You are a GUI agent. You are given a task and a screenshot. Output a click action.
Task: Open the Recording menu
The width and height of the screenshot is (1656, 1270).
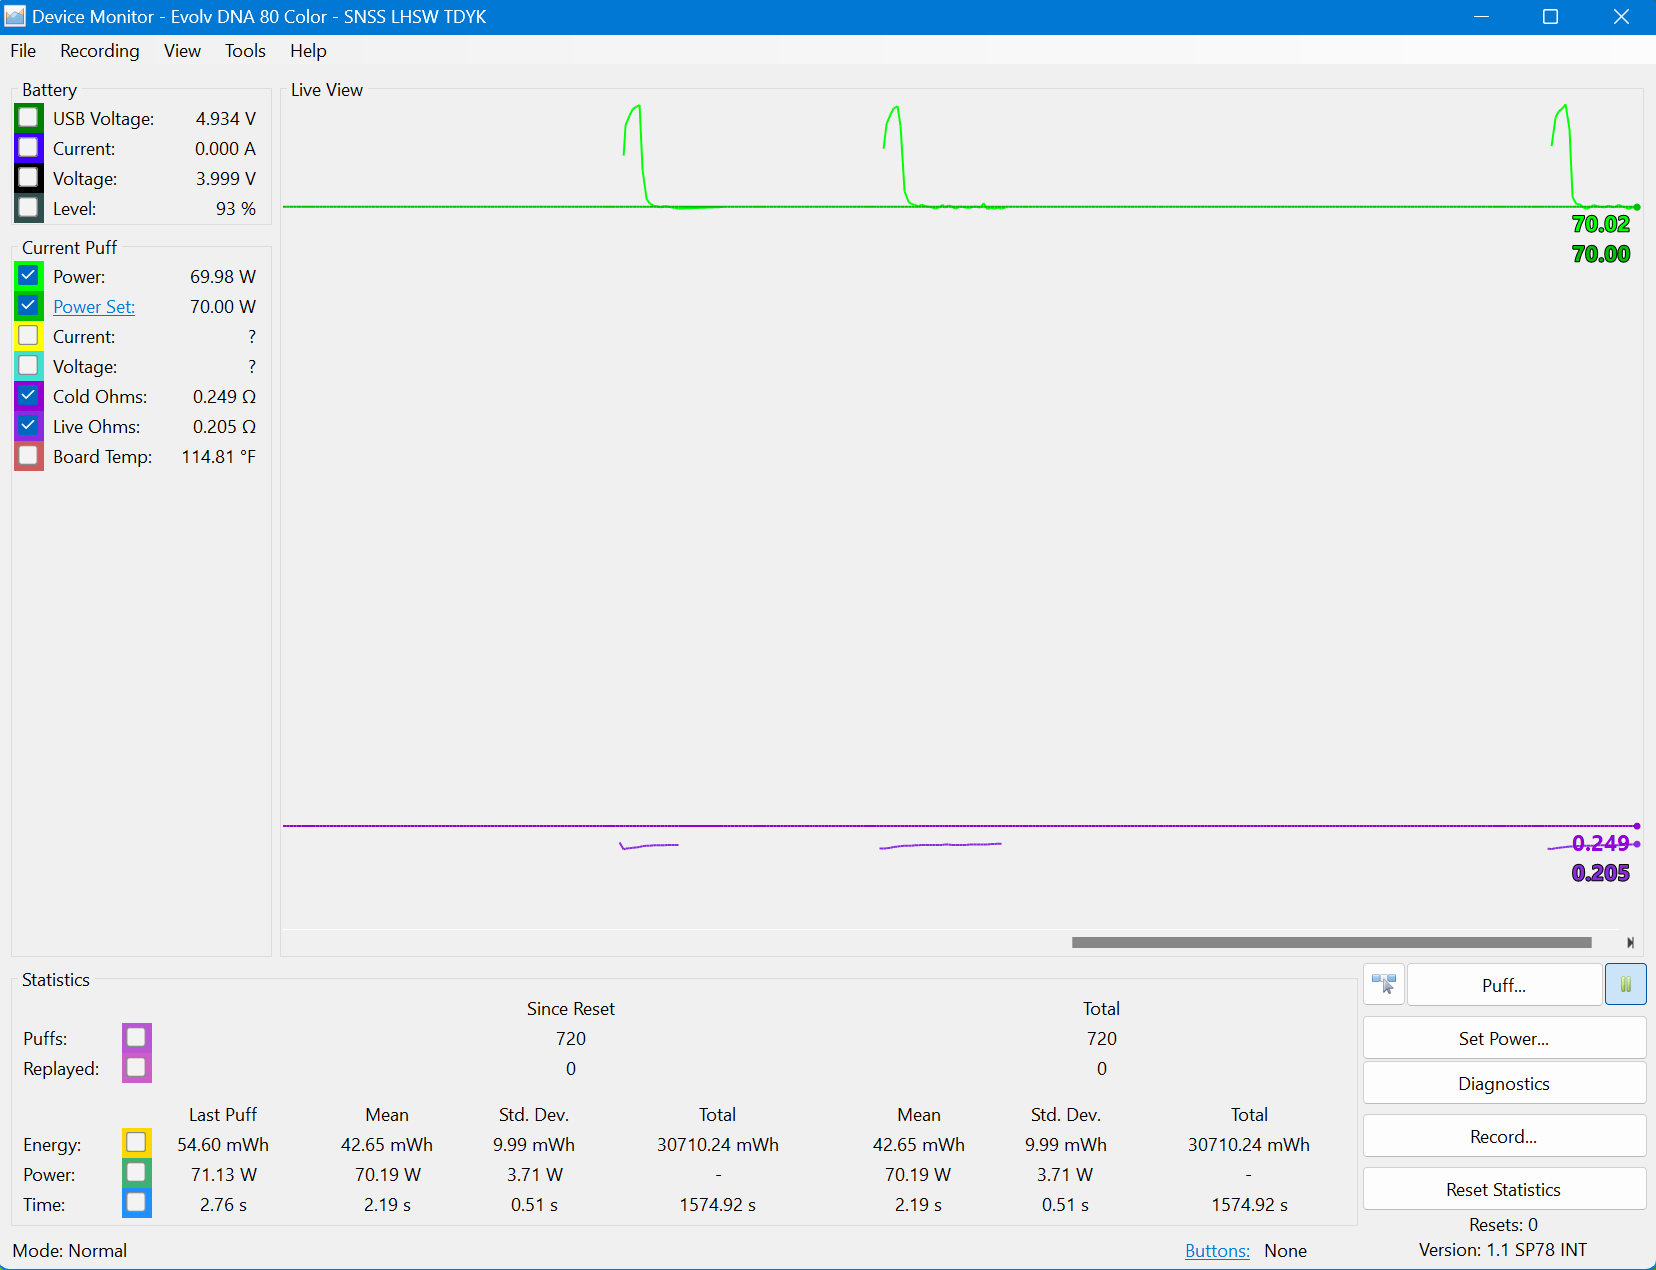click(x=99, y=51)
